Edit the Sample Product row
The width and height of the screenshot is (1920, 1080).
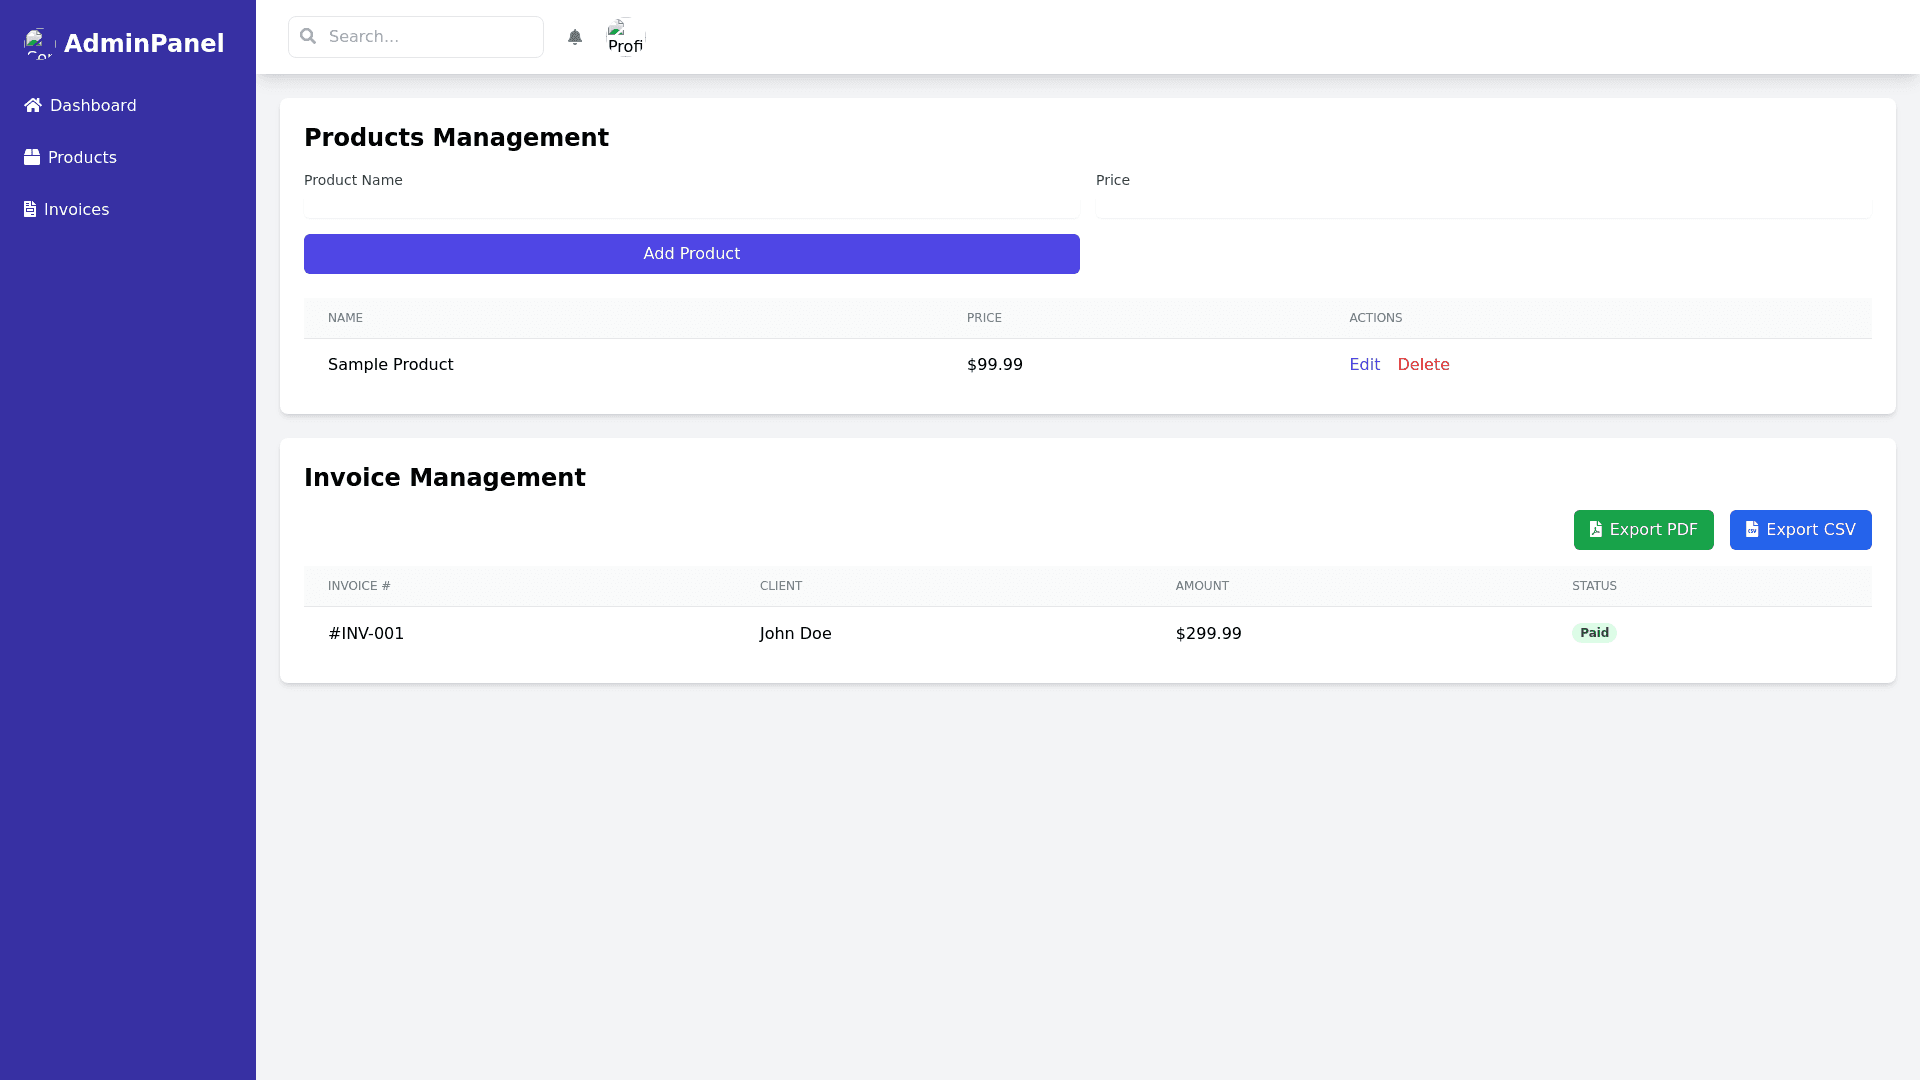click(x=1364, y=365)
